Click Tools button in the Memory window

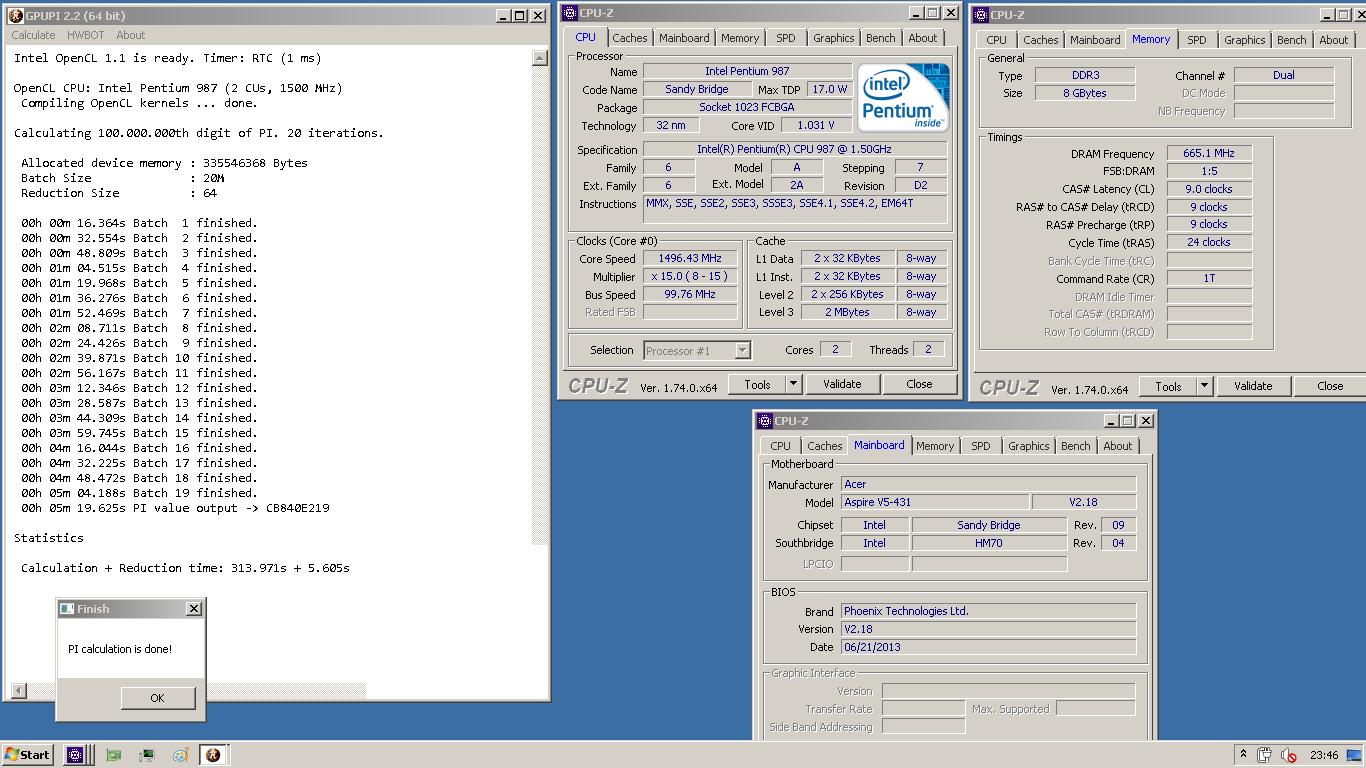(x=1168, y=386)
